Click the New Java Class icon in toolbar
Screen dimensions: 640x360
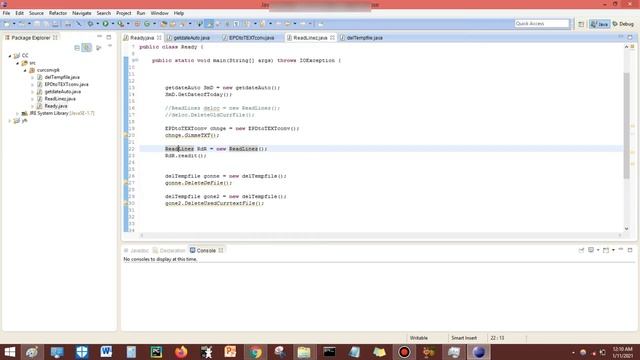coord(147,24)
